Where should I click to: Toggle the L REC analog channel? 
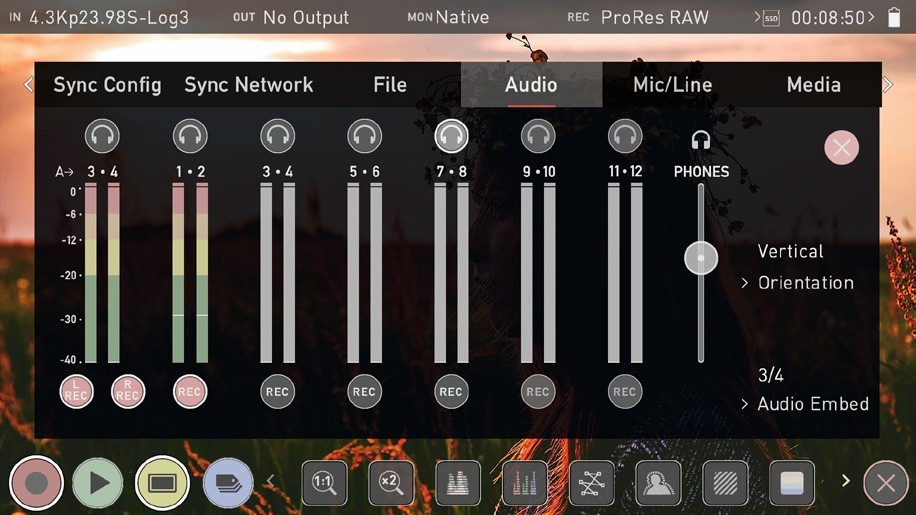coord(77,392)
